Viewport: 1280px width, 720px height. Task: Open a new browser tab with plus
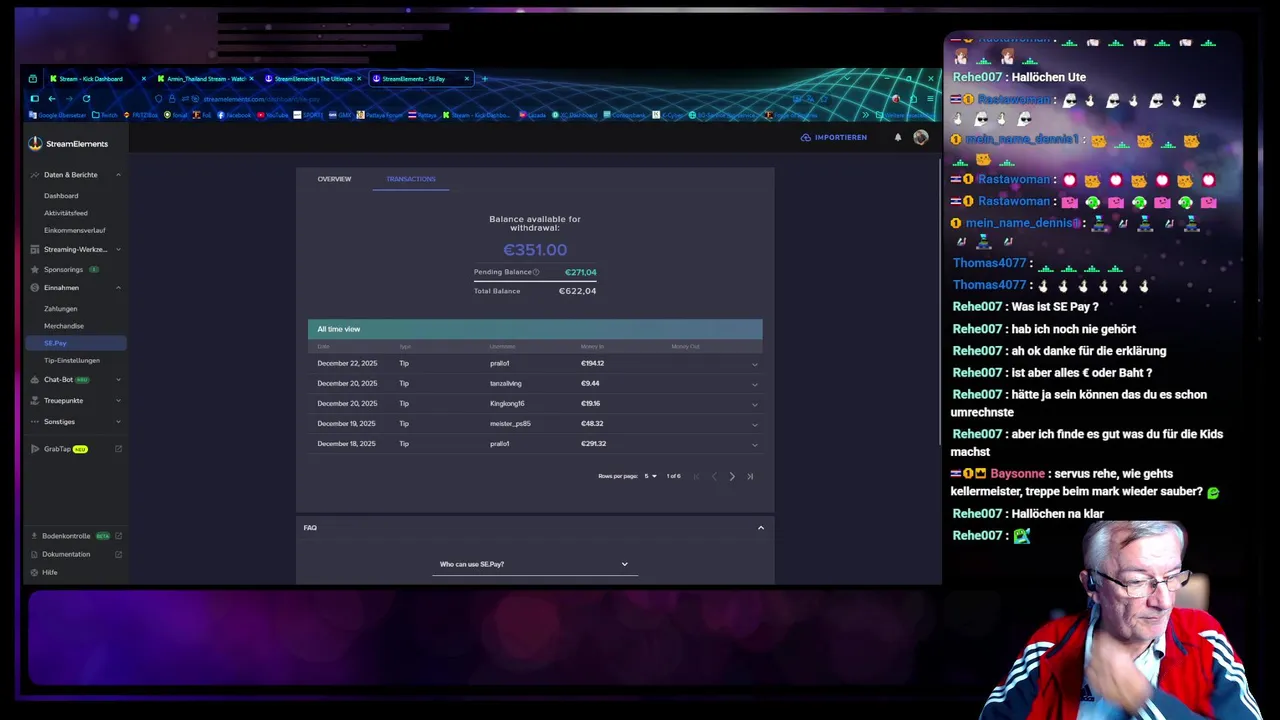pyautogui.click(x=485, y=78)
